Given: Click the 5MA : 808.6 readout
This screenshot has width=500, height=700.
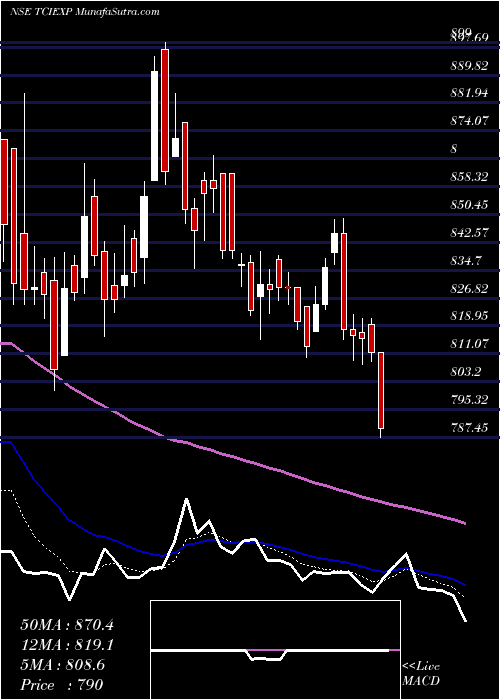Looking at the screenshot, I should click(63, 664).
